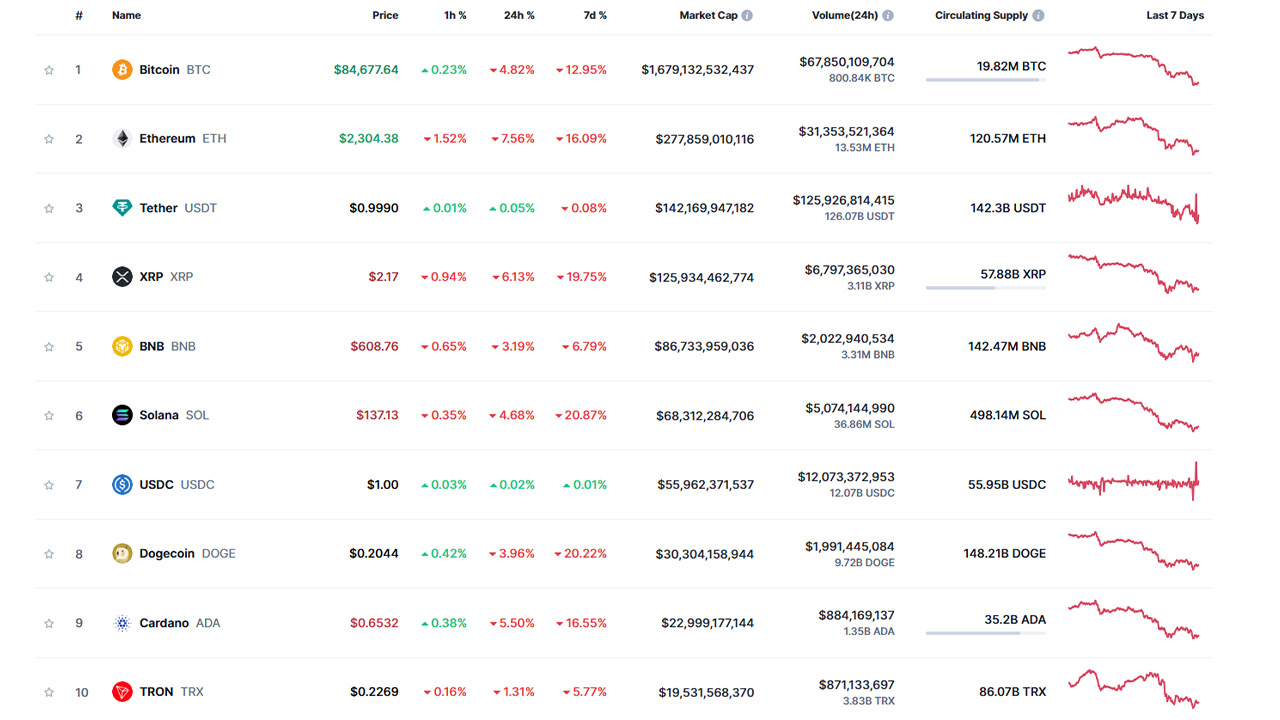Click the USDC logo icon
This screenshot has height=720, width=1280.
tap(122, 485)
